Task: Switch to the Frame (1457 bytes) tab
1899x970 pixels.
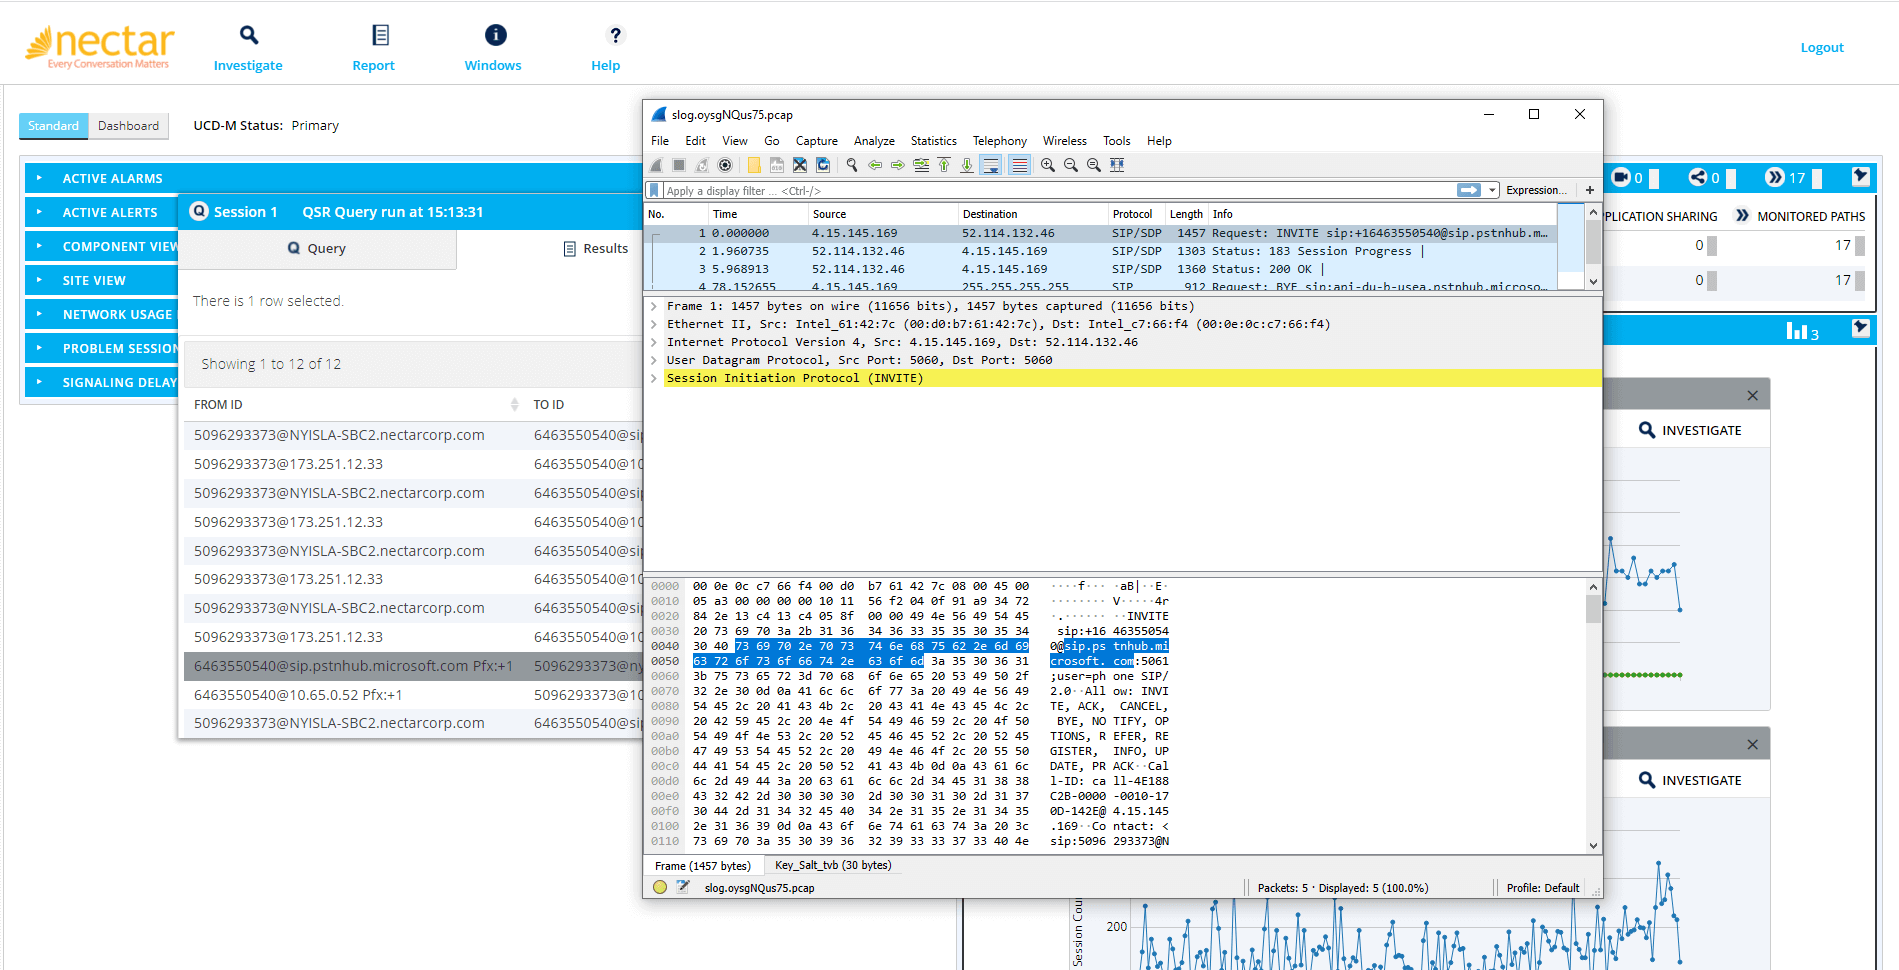Action: 702,866
